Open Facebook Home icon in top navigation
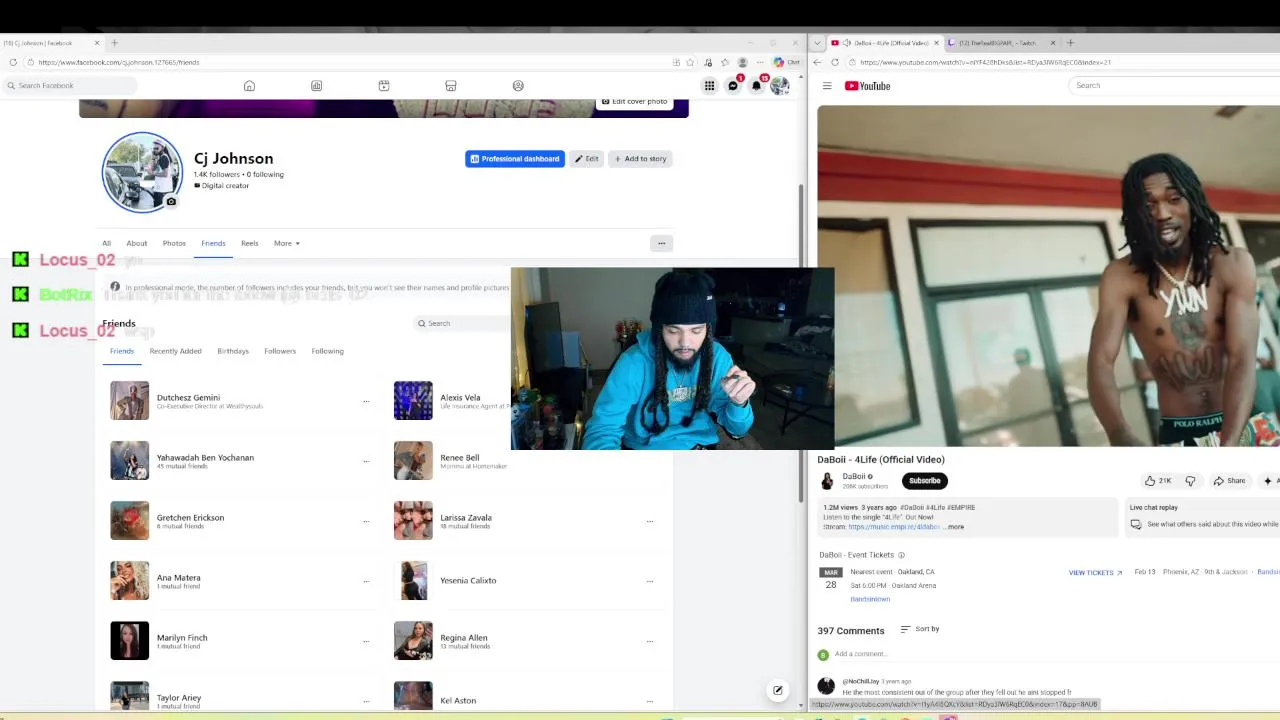This screenshot has height=720, width=1280. pyautogui.click(x=249, y=86)
